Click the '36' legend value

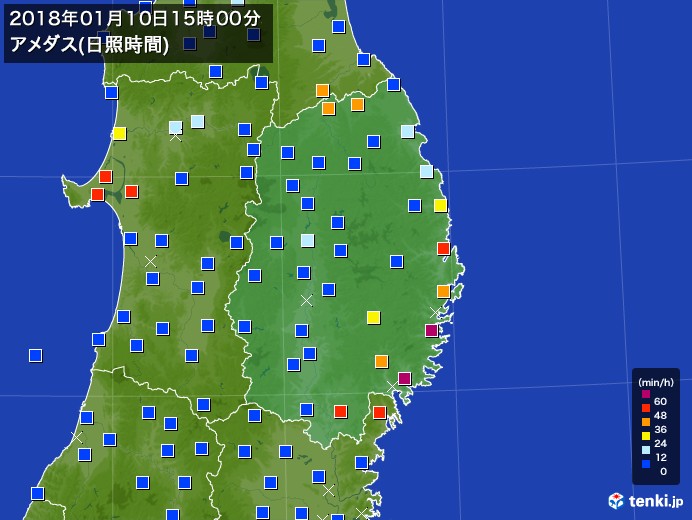(660, 429)
